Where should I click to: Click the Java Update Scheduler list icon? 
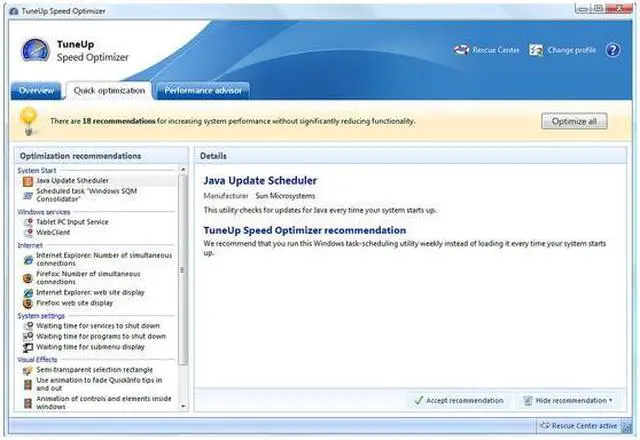coord(28,181)
